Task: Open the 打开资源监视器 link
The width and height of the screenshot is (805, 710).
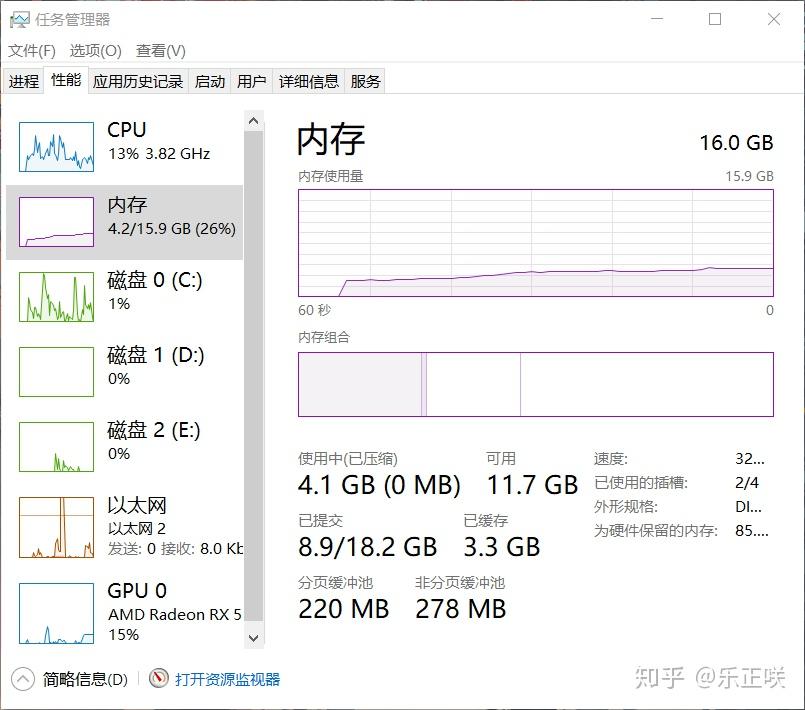Action: click(227, 679)
